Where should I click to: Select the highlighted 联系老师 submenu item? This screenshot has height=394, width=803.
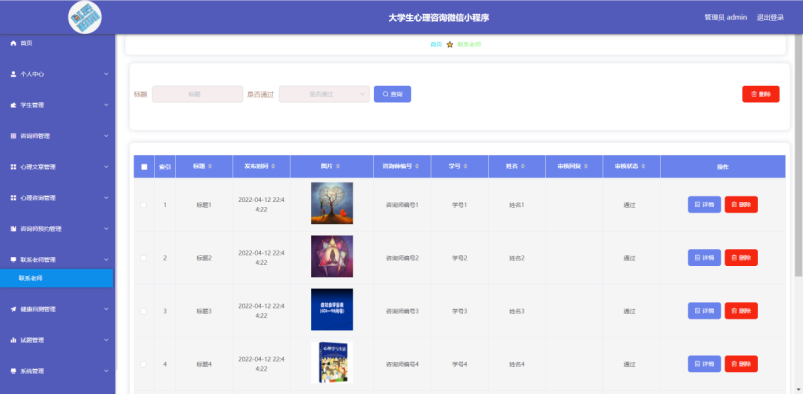point(56,278)
